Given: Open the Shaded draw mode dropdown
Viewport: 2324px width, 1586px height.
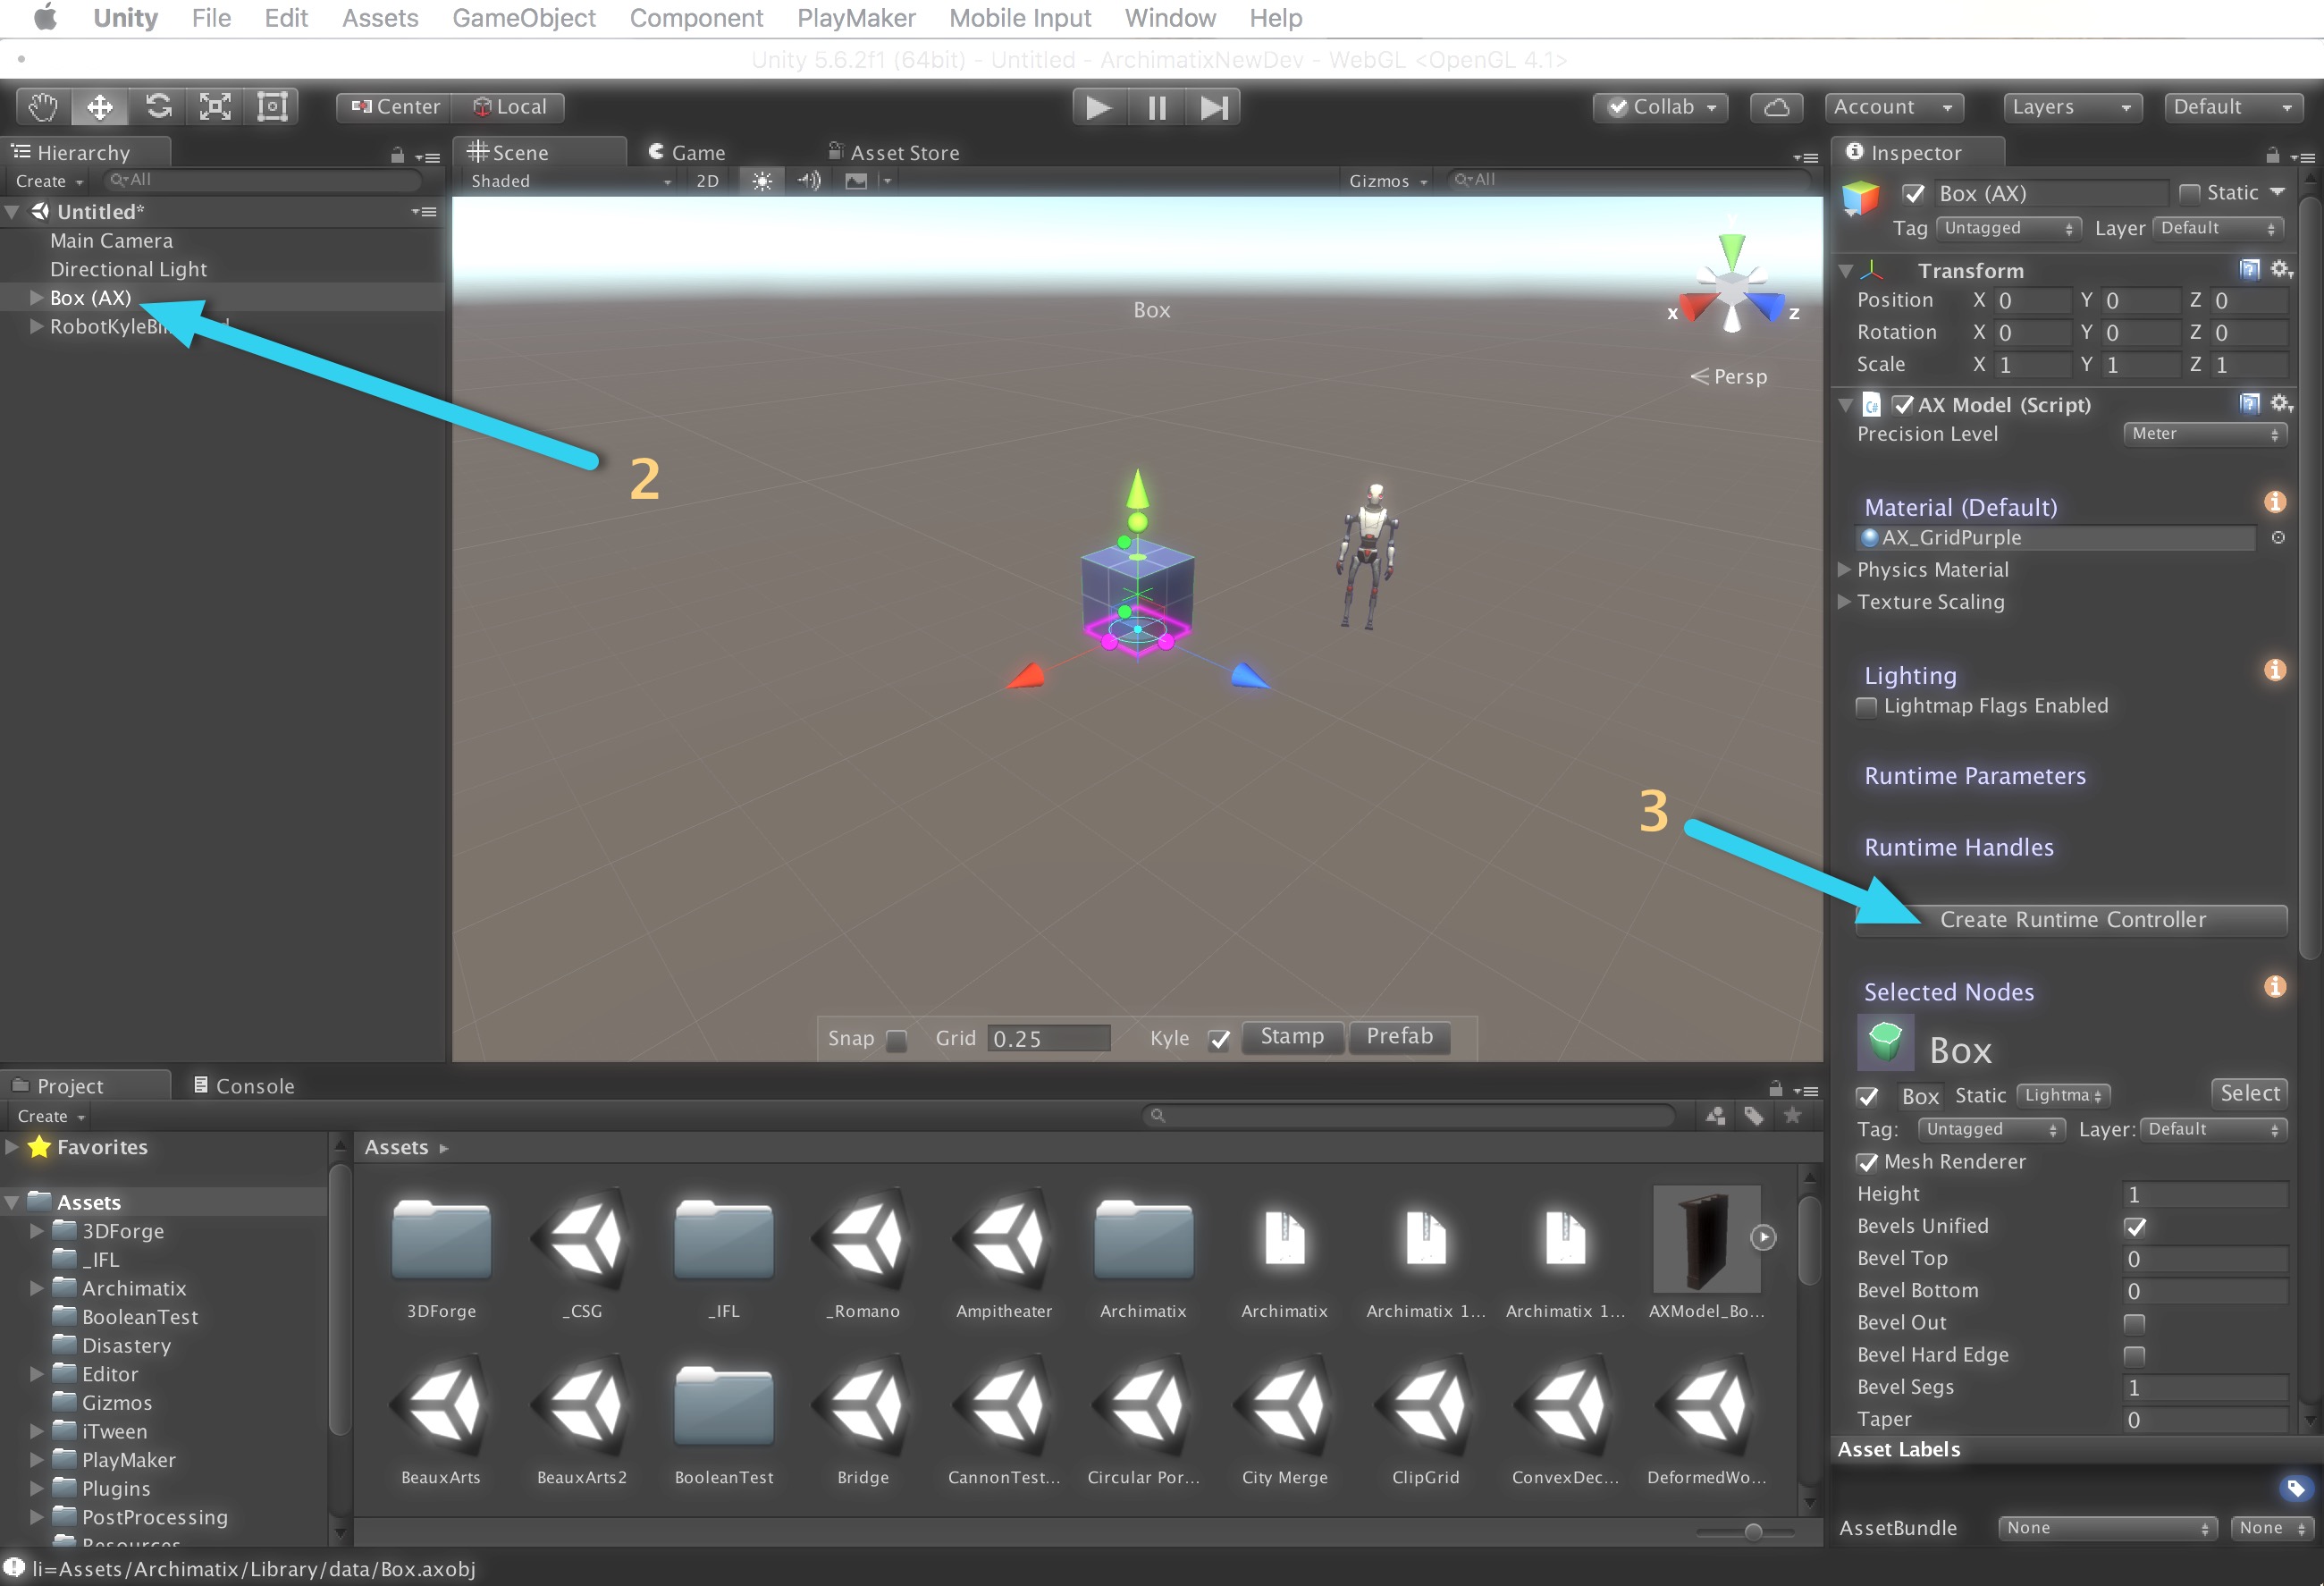Looking at the screenshot, I should click(570, 181).
